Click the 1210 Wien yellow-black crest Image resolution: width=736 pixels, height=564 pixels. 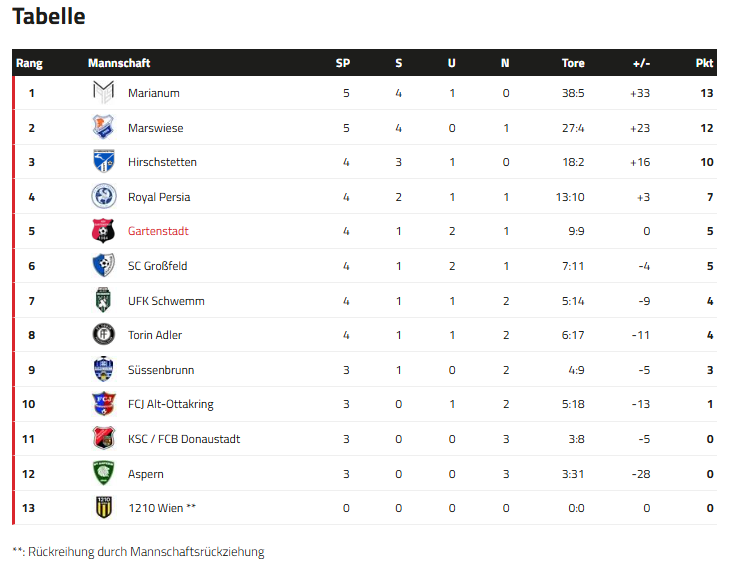104,508
